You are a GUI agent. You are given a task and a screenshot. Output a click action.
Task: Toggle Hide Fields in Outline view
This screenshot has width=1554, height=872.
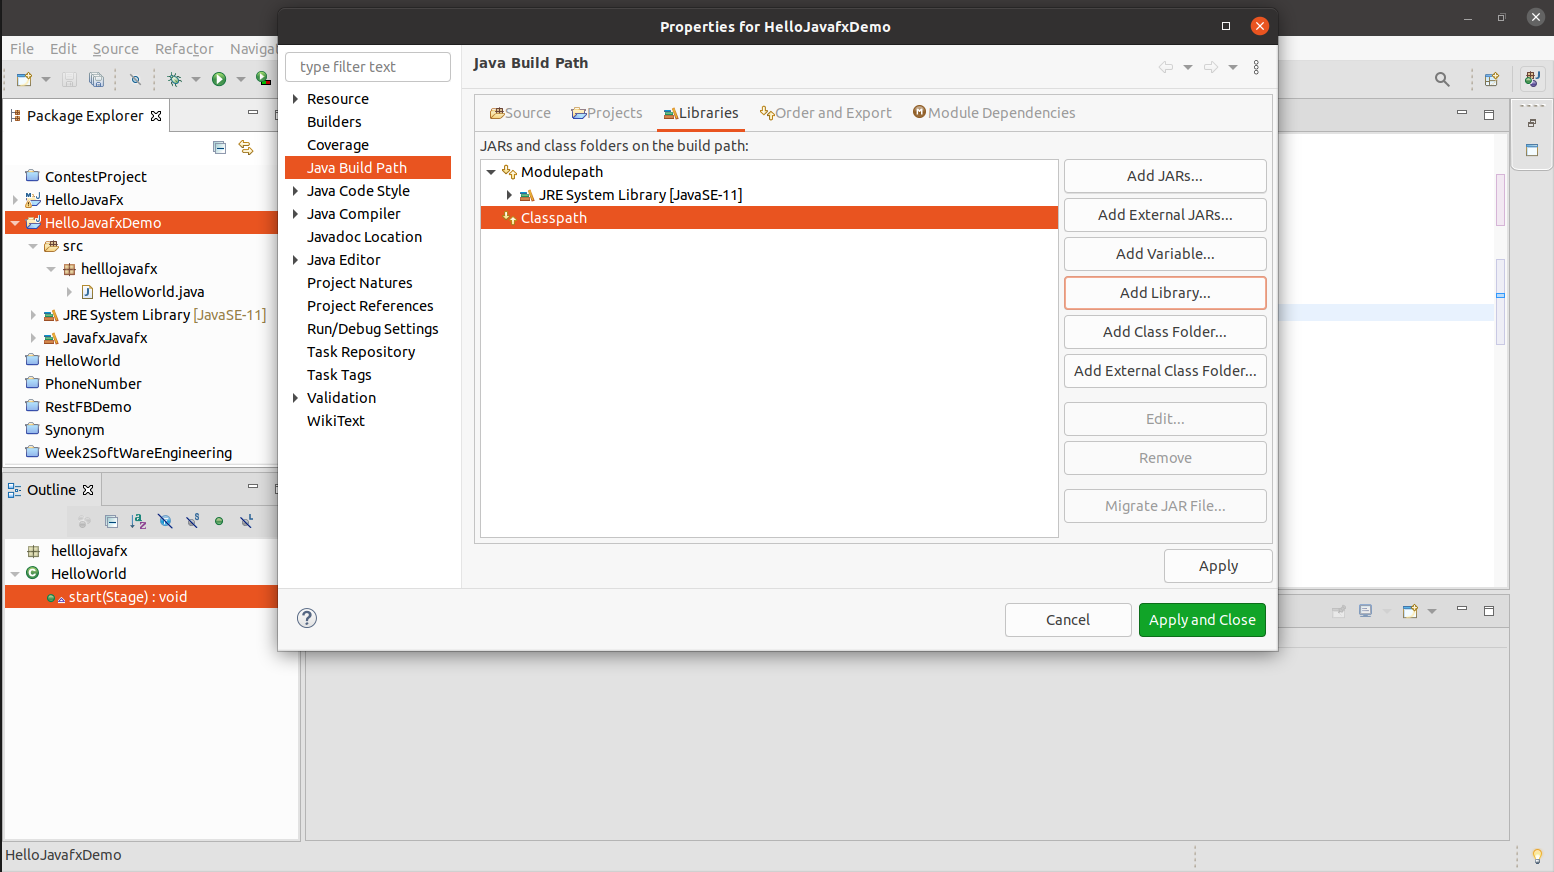coord(165,521)
